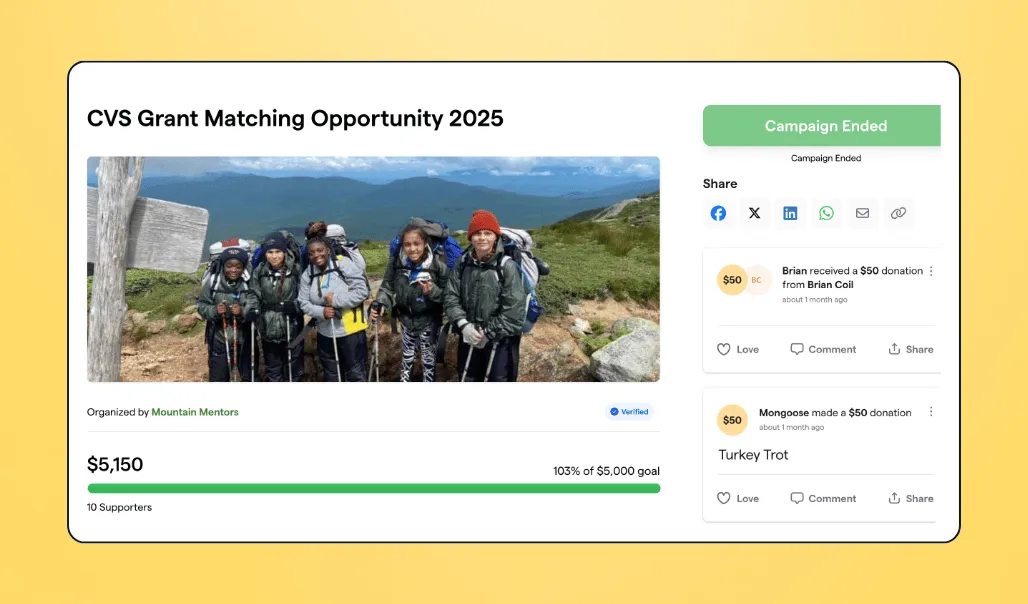Click the Turkey Trot donation message
This screenshot has height=604, width=1028.
(x=753, y=455)
